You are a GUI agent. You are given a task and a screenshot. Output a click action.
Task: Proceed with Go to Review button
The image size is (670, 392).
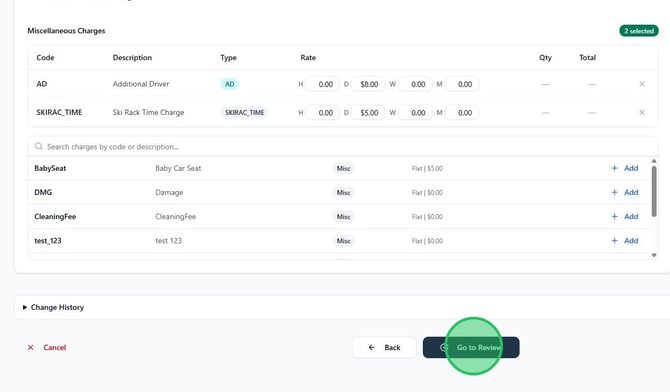[x=471, y=348]
